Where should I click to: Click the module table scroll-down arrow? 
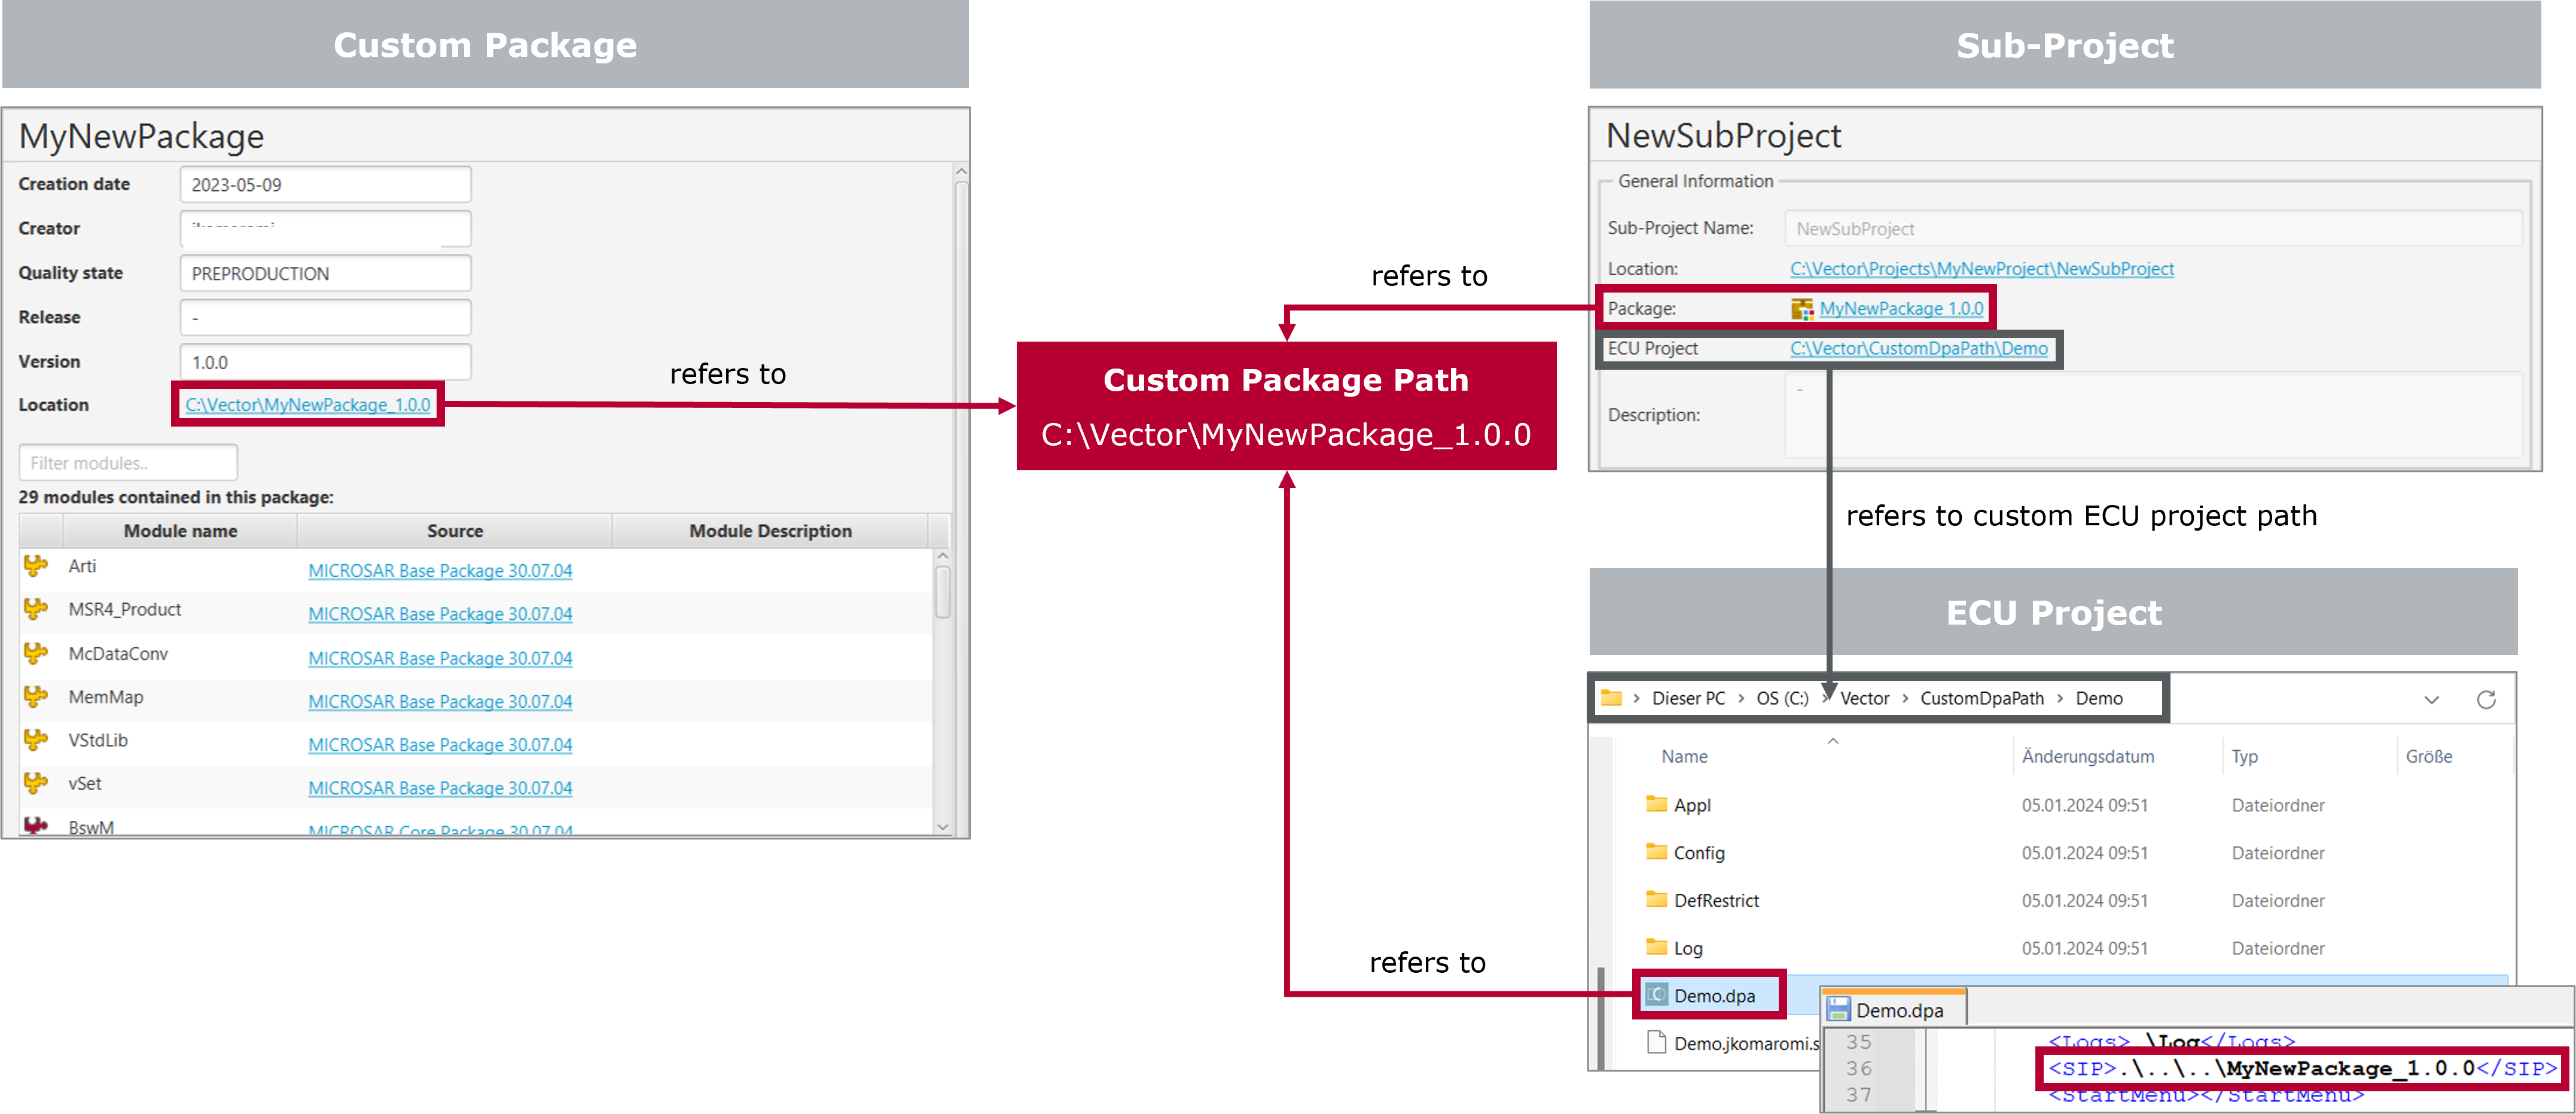pyautogui.click(x=942, y=826)
